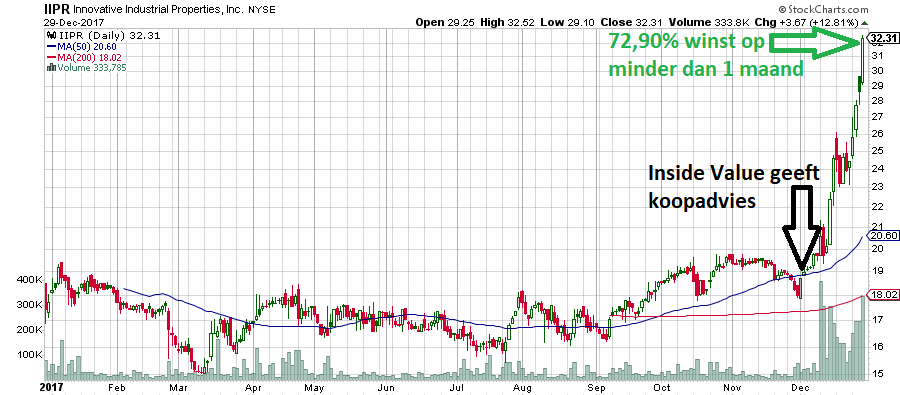The image size is (900, 395).
Task: Click the 'IIPR (Daily) 32.31' legend entry
Action: click(x=103, y=36)
